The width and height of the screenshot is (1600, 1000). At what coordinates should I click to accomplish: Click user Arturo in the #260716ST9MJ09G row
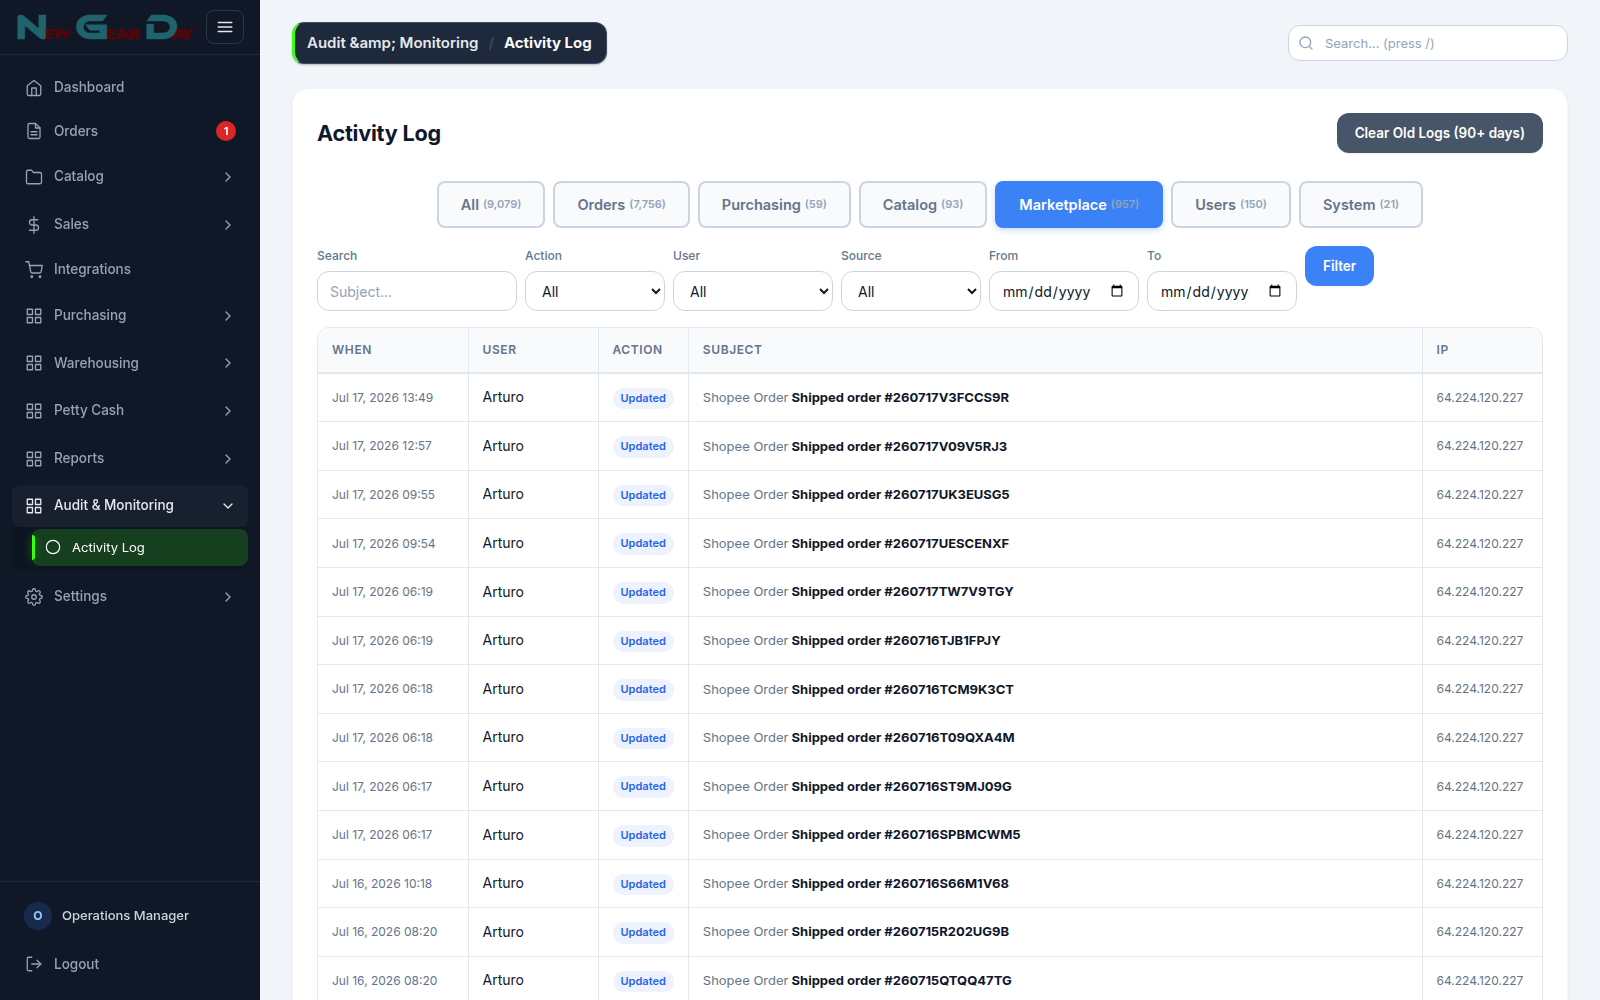pyautogui.click(x=503, y=786)
